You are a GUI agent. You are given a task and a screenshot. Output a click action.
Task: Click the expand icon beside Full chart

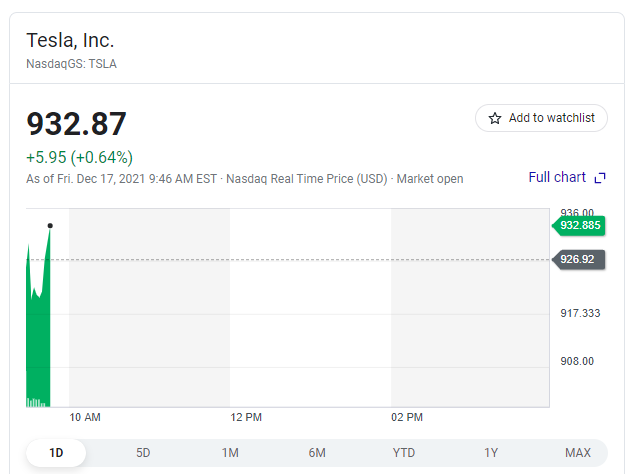pos(600,178)
